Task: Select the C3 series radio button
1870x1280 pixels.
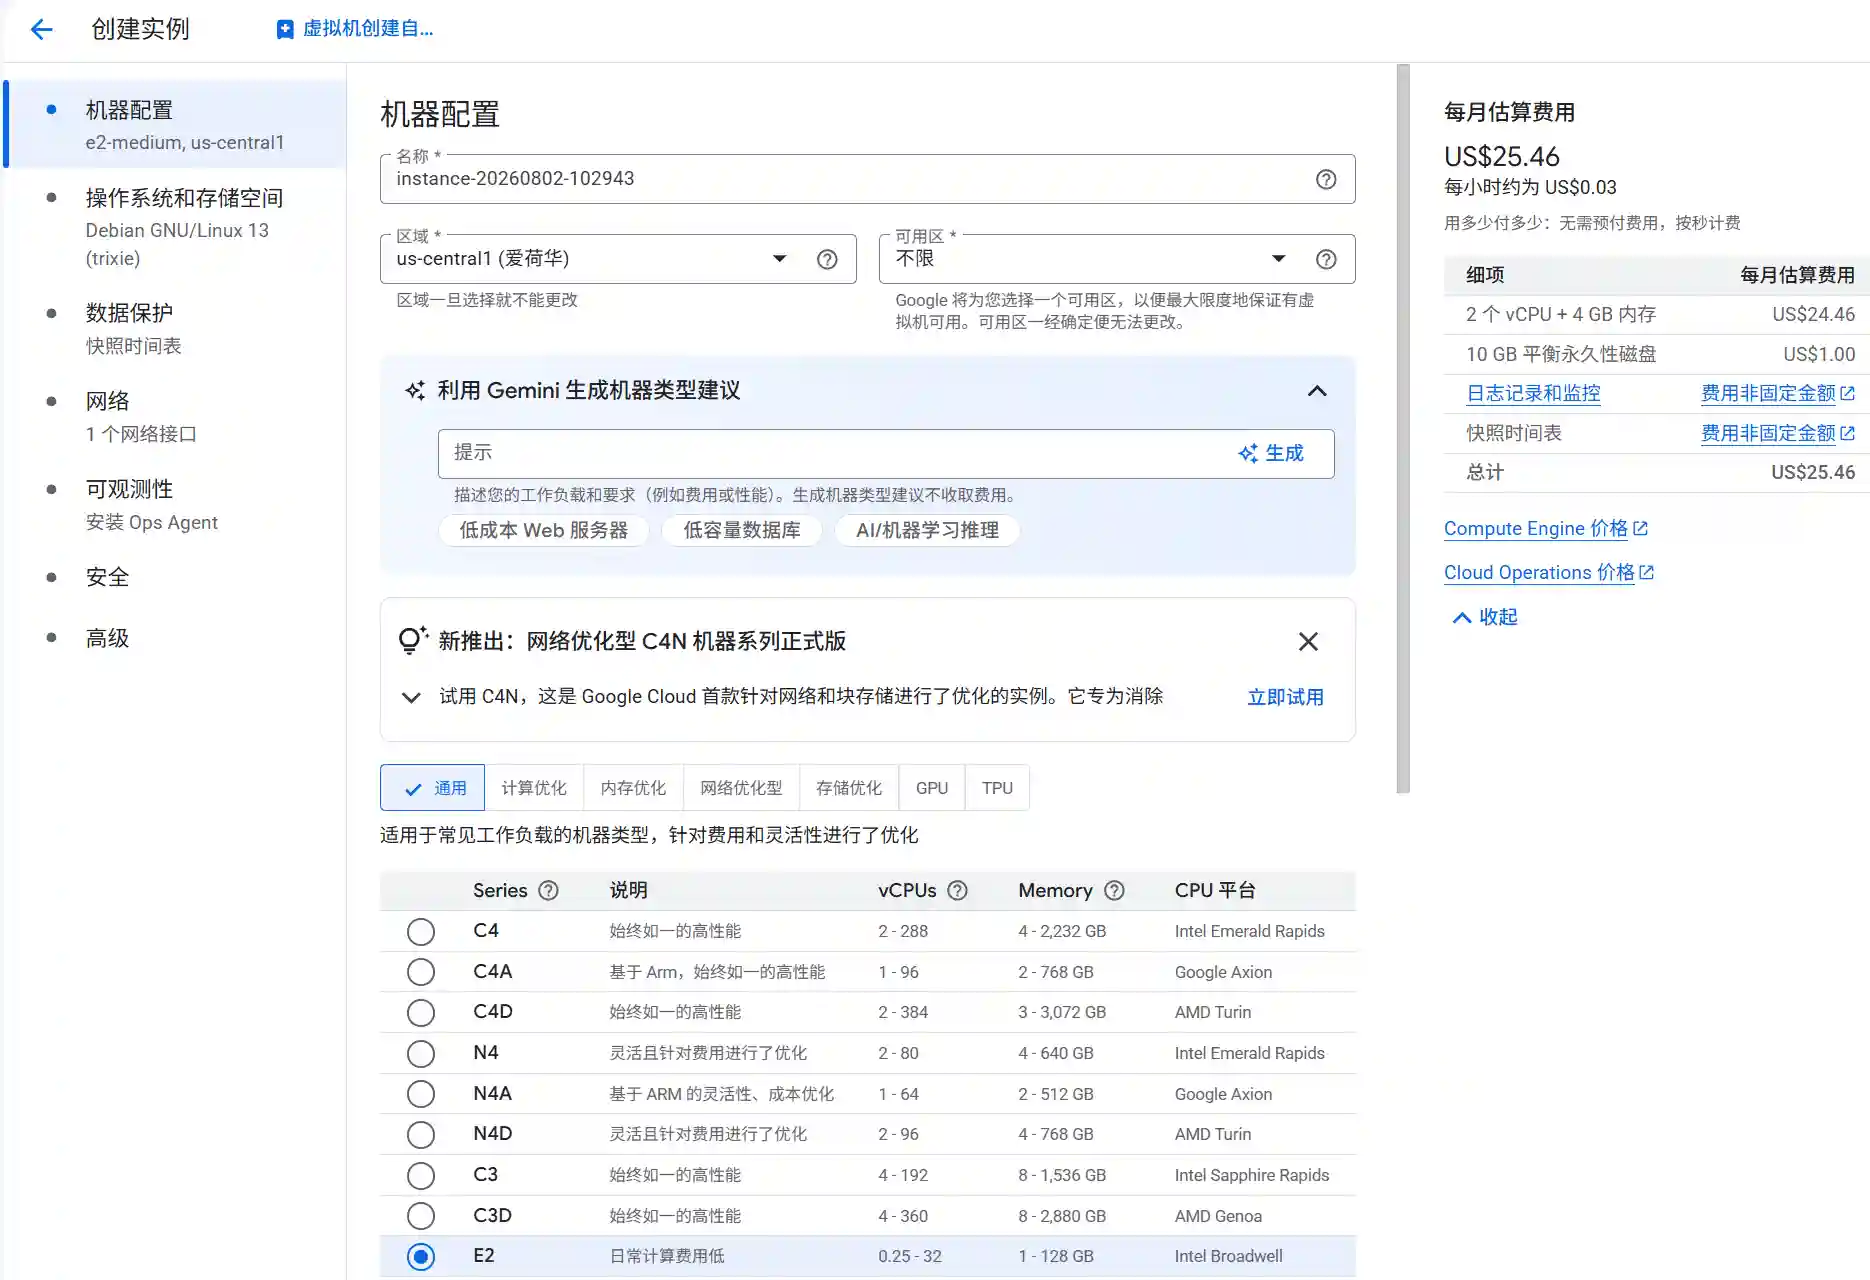Action: [421, 1176]
